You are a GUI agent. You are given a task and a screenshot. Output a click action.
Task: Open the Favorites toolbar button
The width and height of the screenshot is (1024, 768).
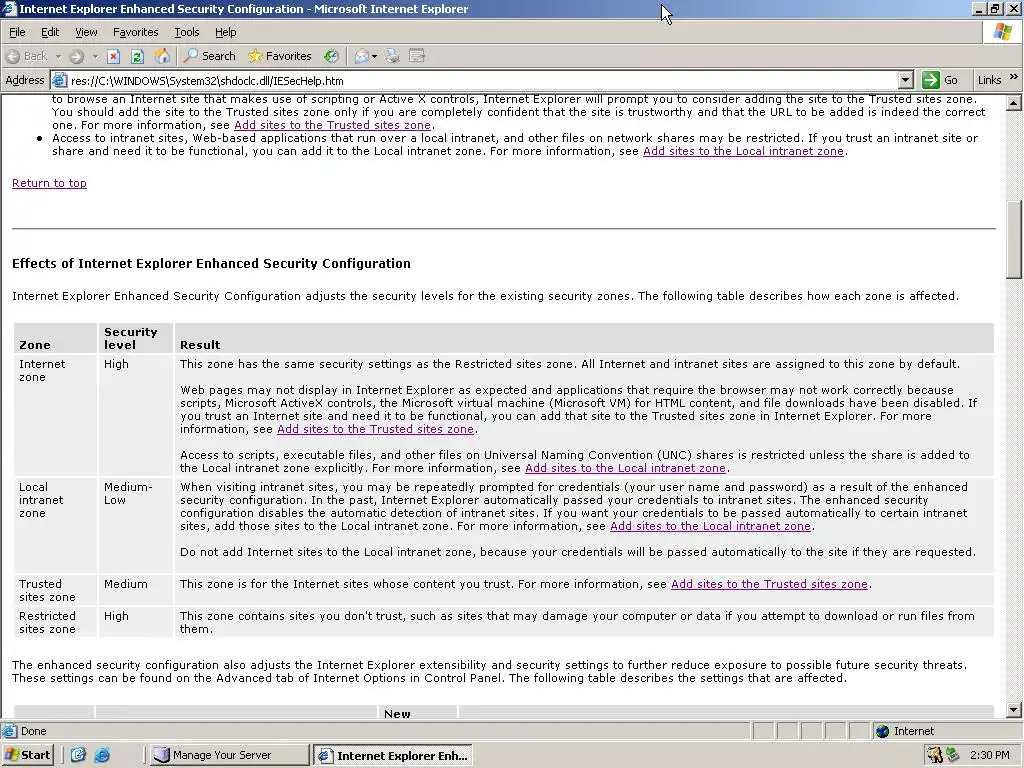280,56
